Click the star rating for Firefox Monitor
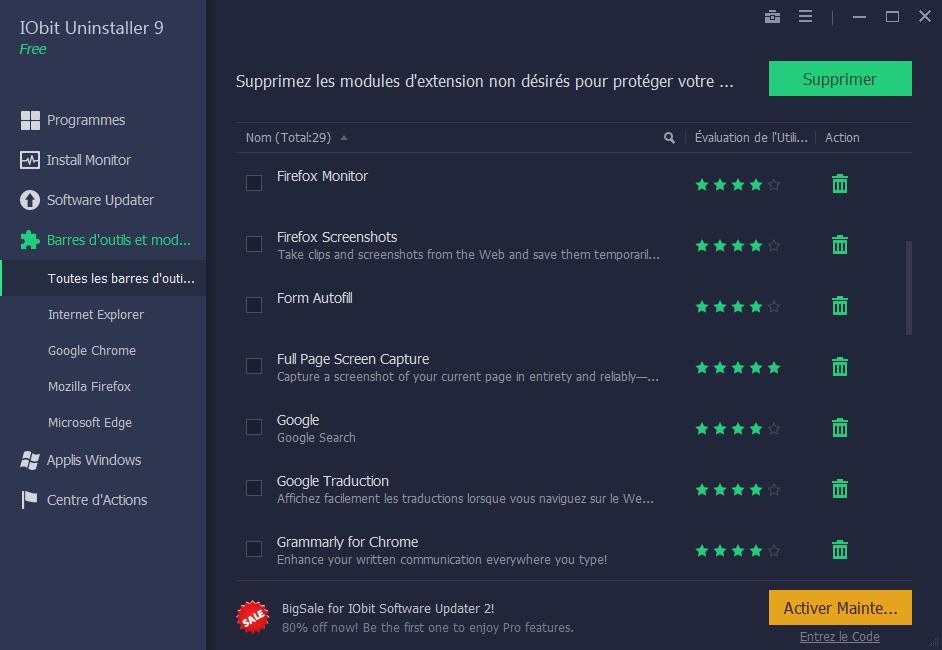 point(738,184)
